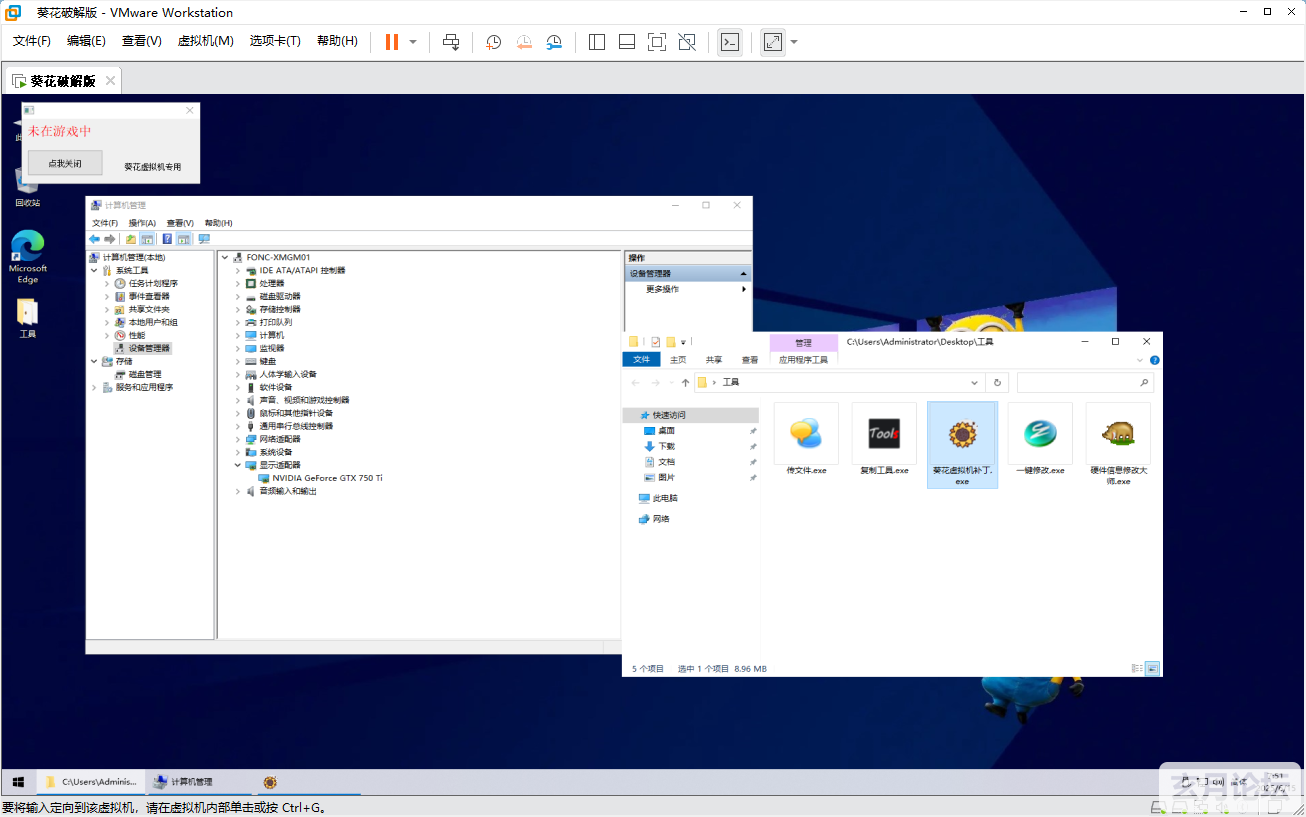Select 音频输入和输出 device category
This screenshot has height=817, width=1306.
click(x=288, y=491)
